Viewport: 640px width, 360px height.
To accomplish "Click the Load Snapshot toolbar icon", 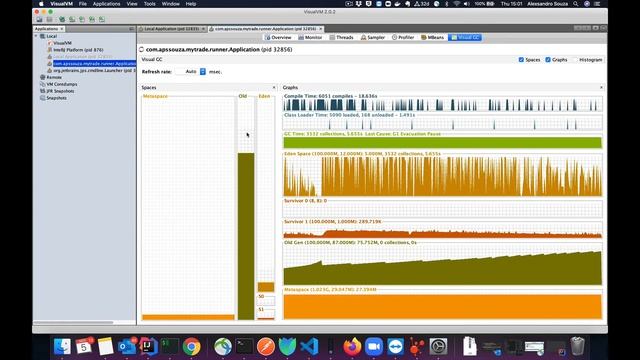I will (39, 19).
